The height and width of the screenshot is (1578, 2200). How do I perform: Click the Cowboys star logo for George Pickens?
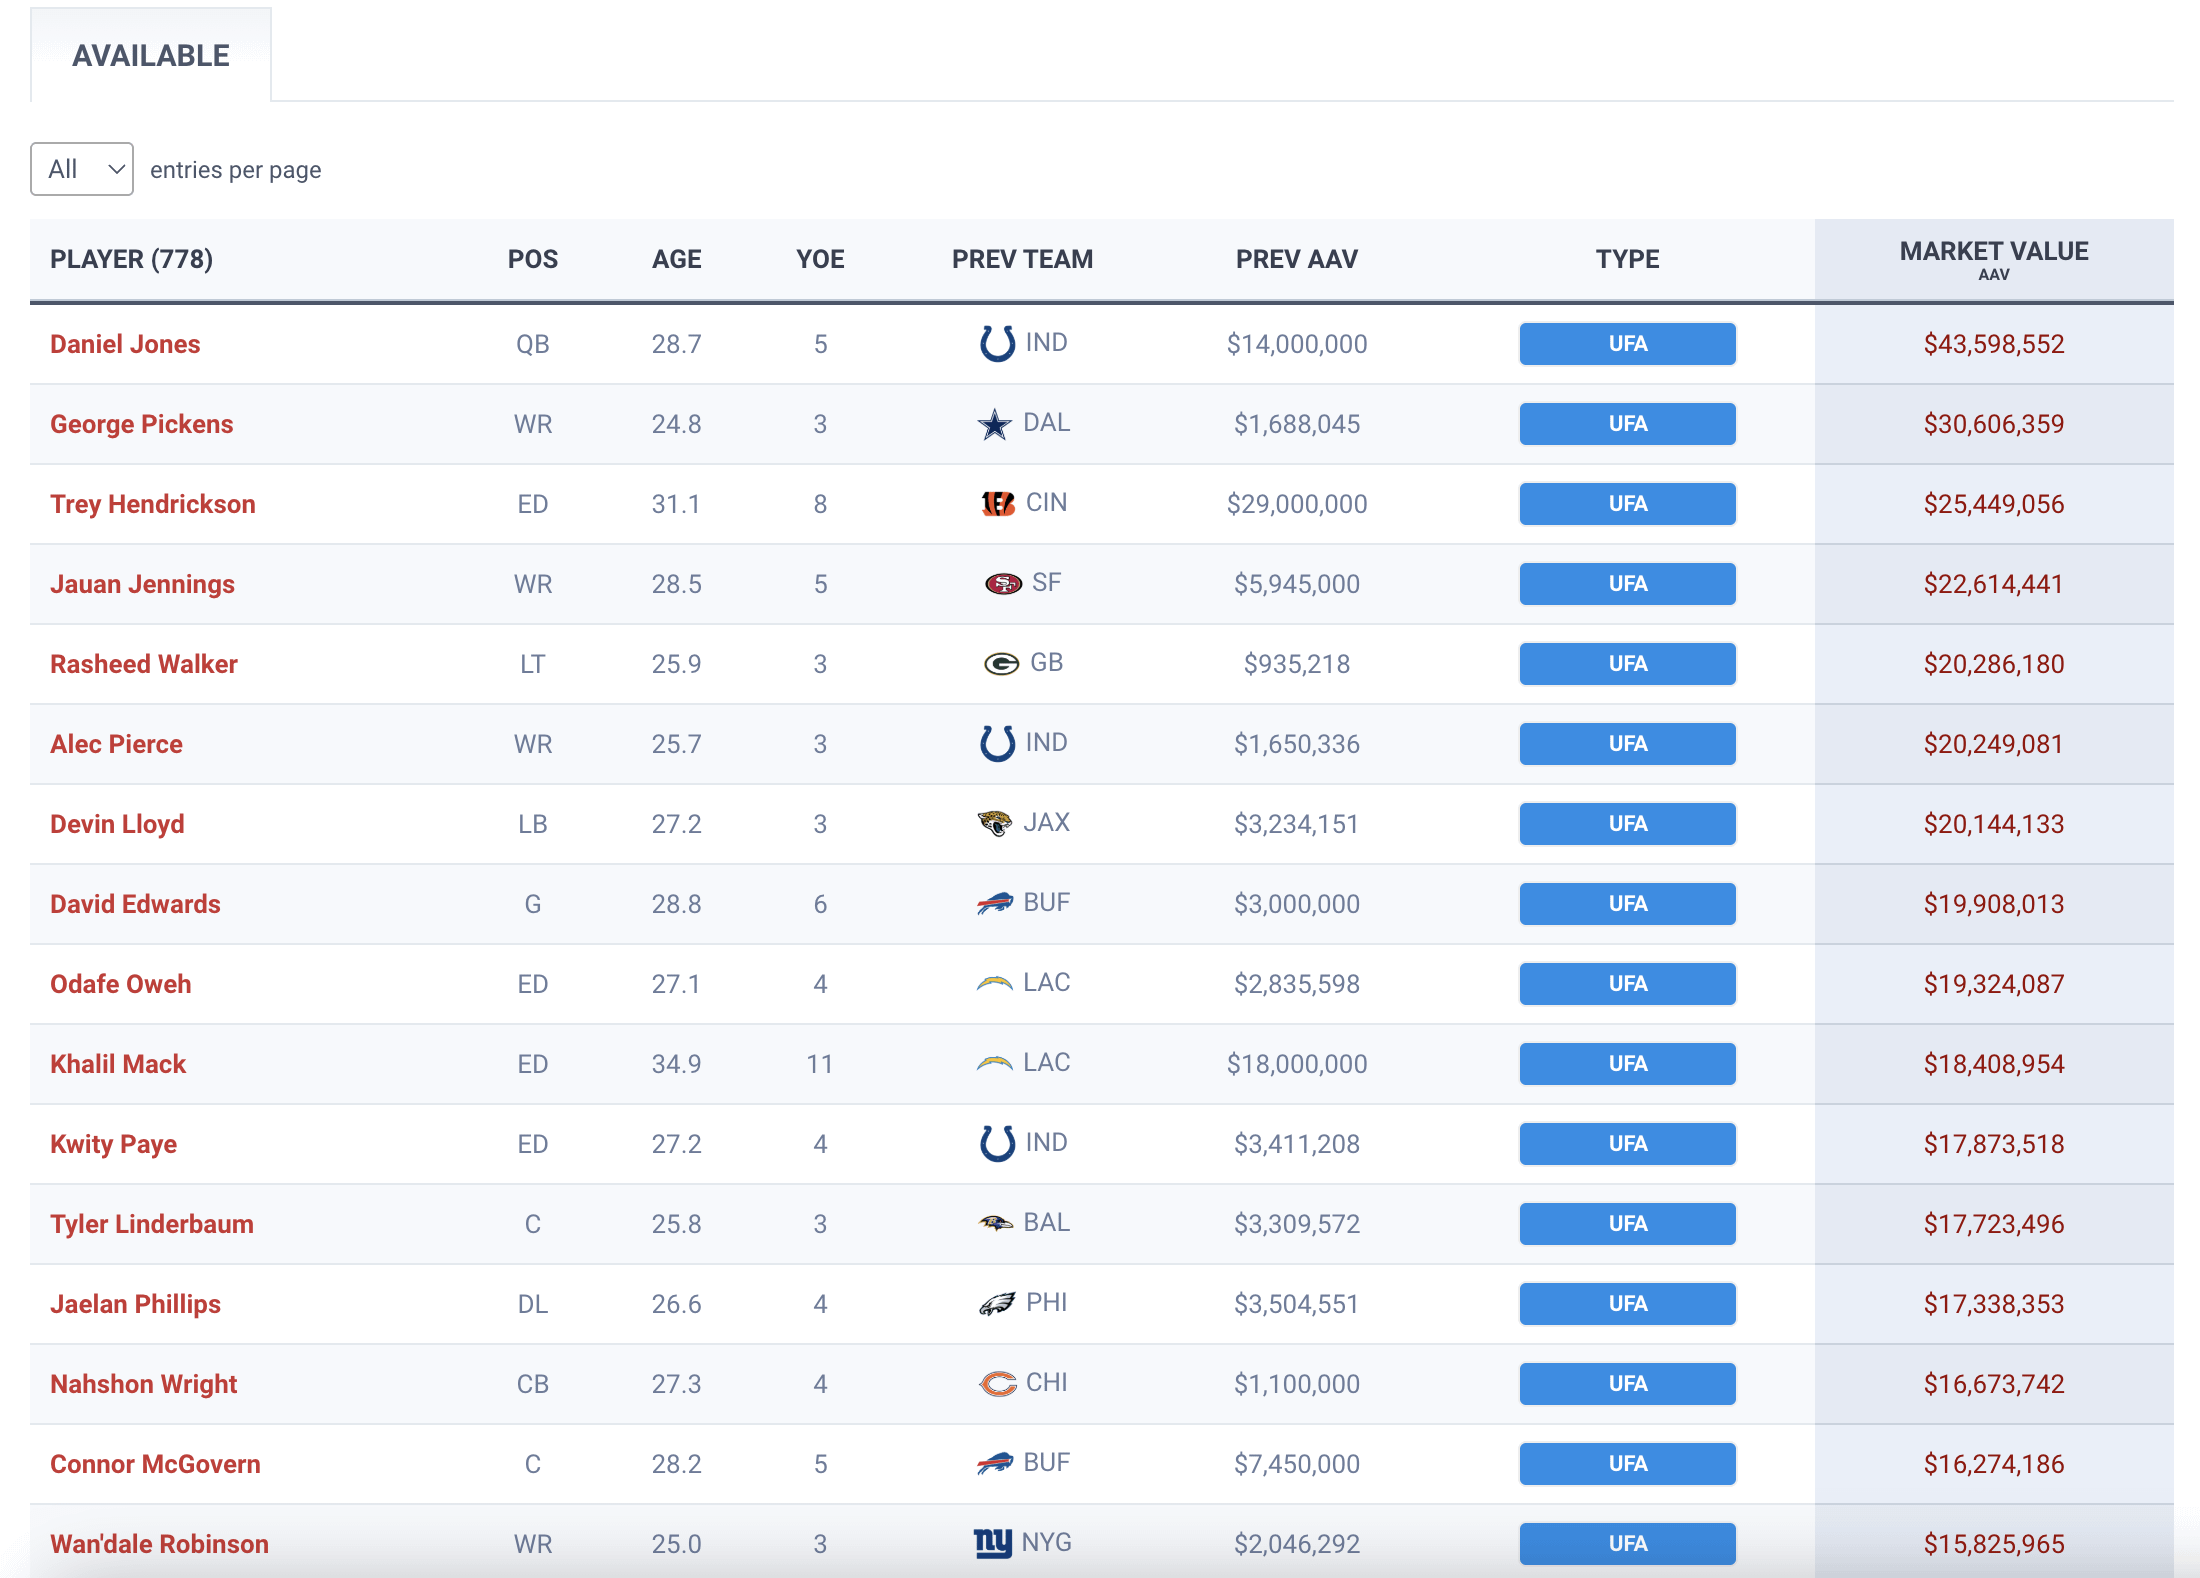994,424
